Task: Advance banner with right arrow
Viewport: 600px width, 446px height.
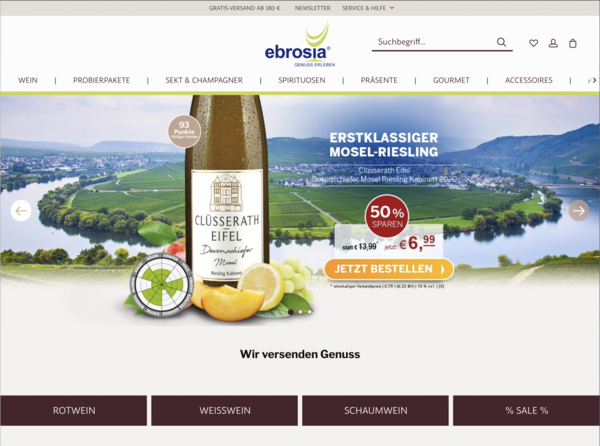Action: pos(579,210)
